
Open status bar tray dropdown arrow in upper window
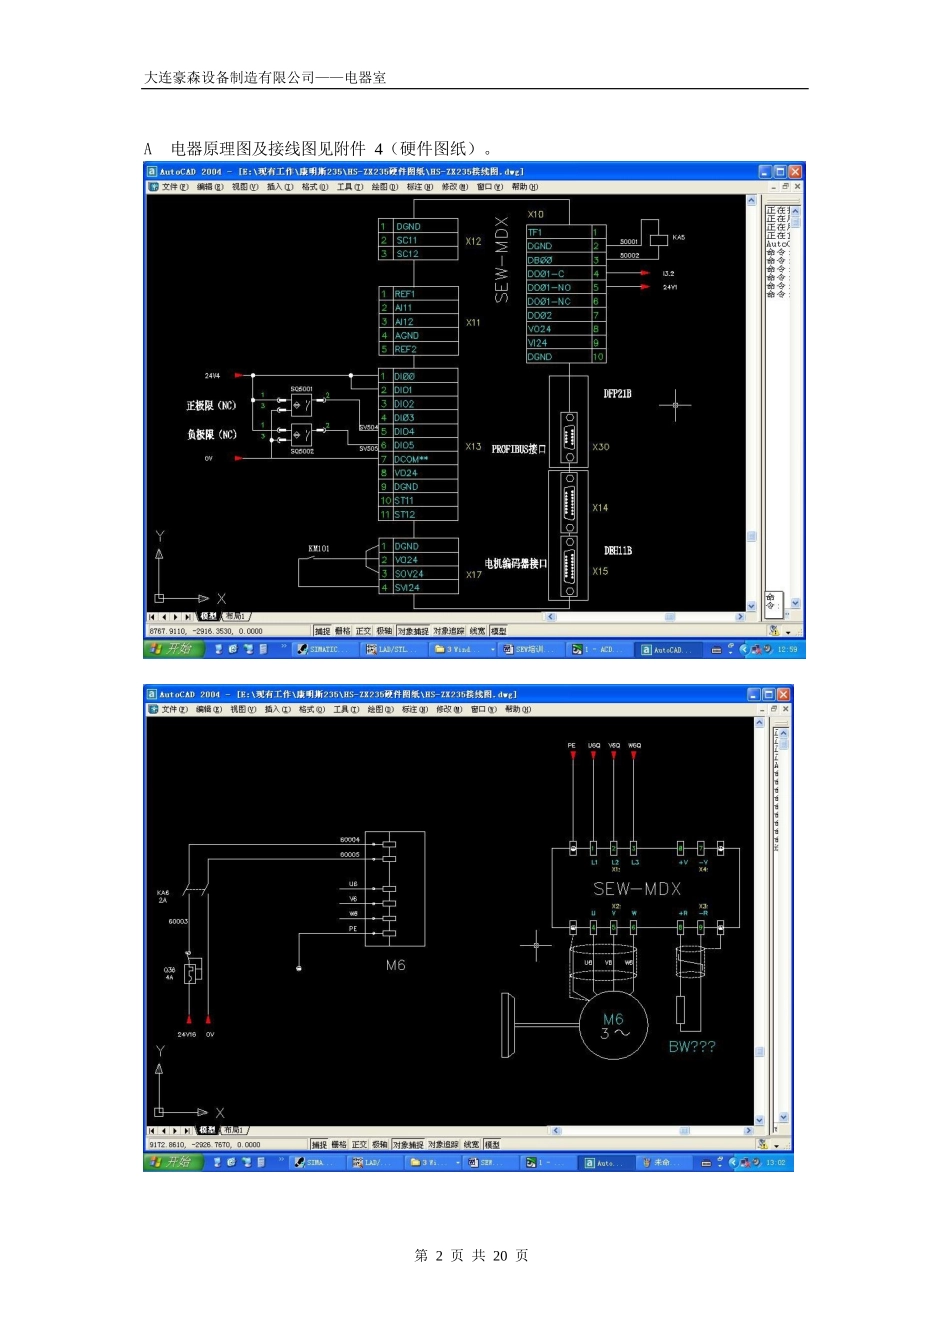click(x=788, y=632)
